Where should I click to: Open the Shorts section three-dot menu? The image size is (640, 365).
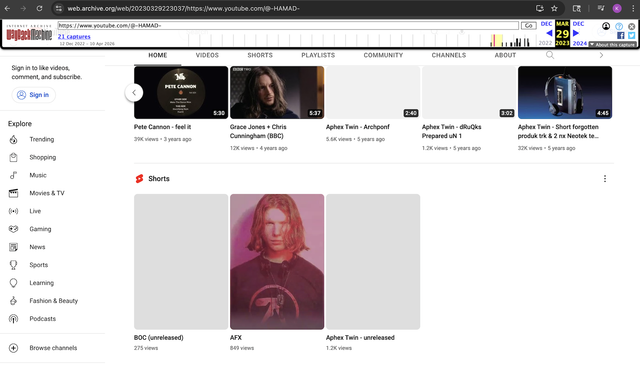coord(605,178)
